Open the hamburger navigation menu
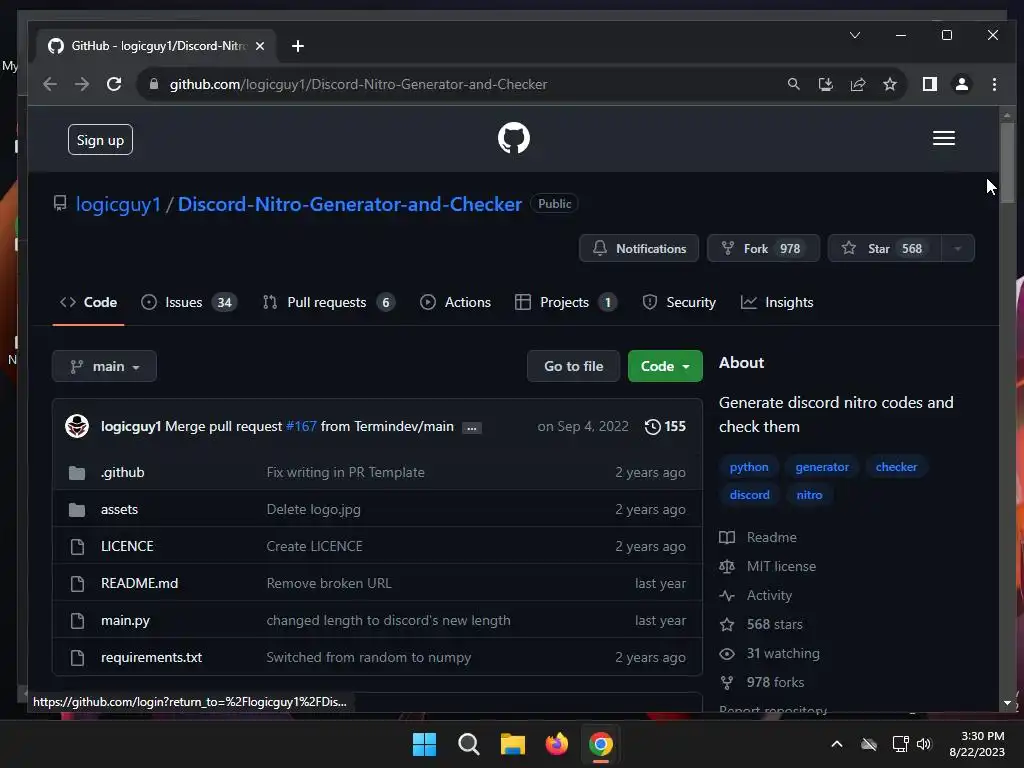This screenshot has height=768, width=1024. (x=944, y=138)
